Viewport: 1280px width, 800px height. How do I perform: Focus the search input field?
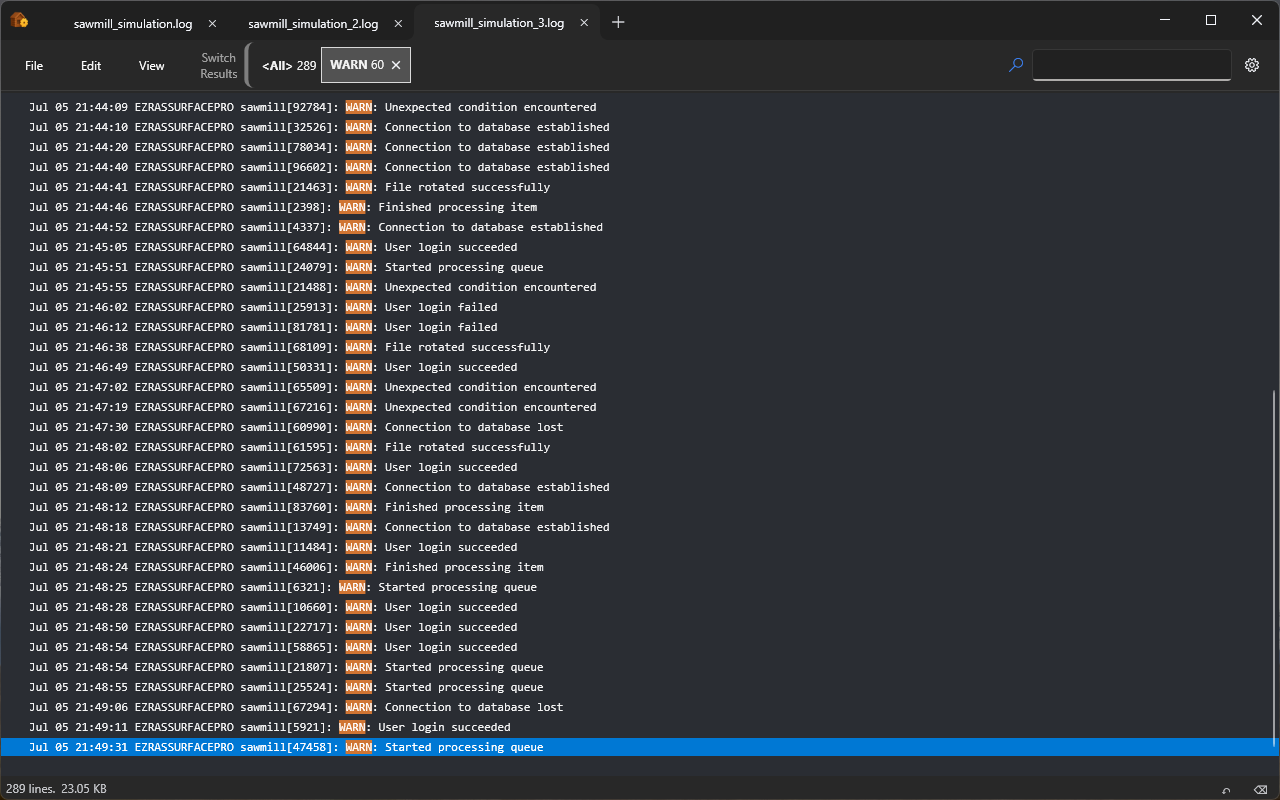click(x=1132, y=65)
